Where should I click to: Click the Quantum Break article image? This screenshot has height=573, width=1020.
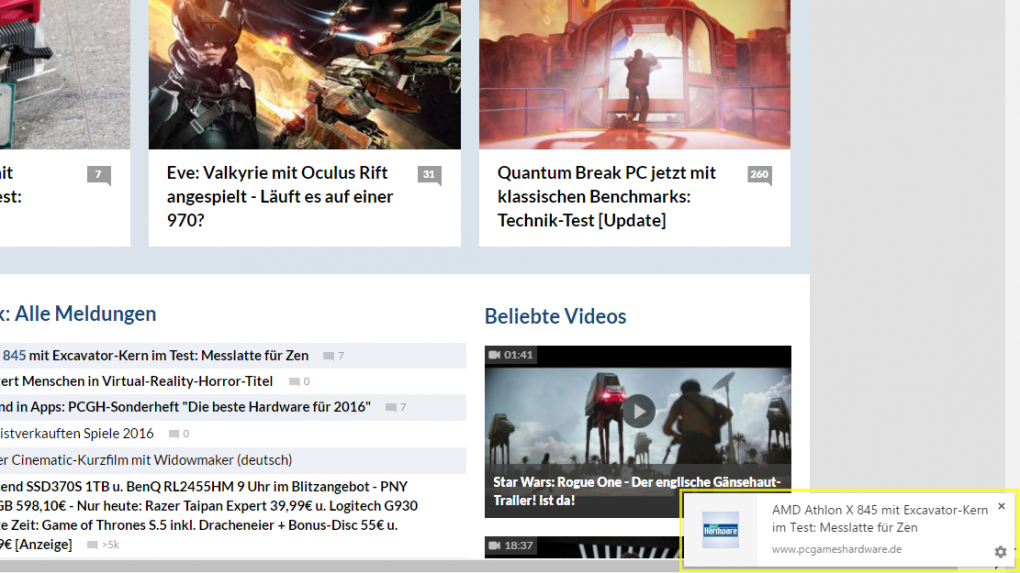pos(635,74)
